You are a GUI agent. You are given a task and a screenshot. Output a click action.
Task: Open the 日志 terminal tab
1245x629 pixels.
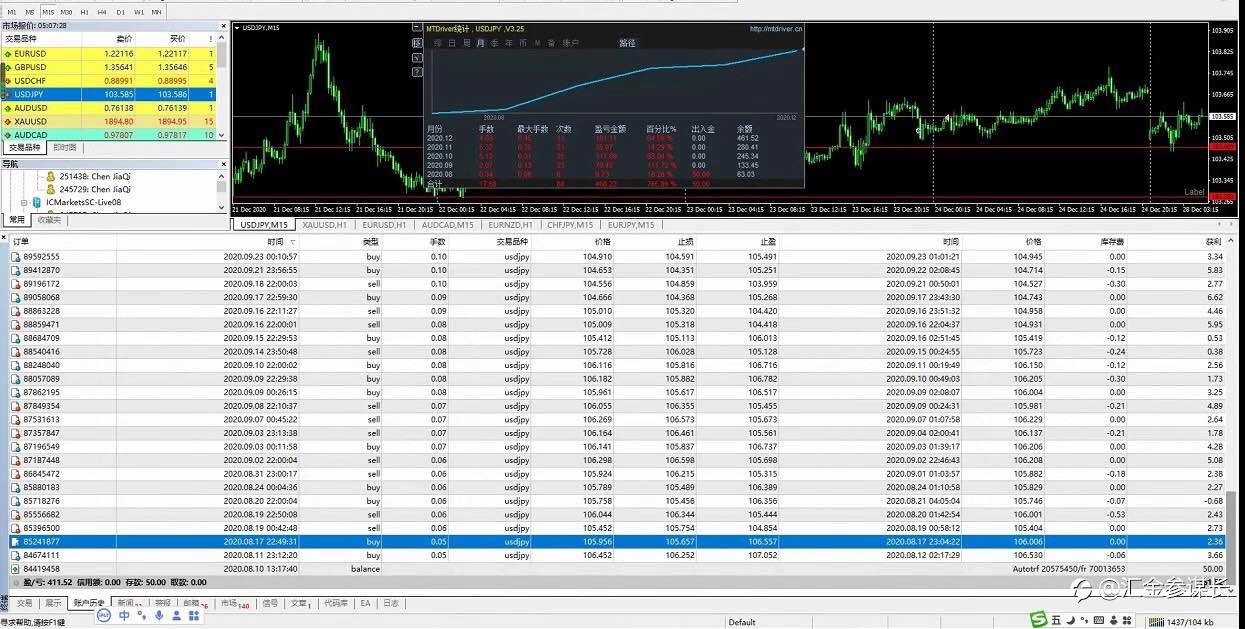(391, 603)
